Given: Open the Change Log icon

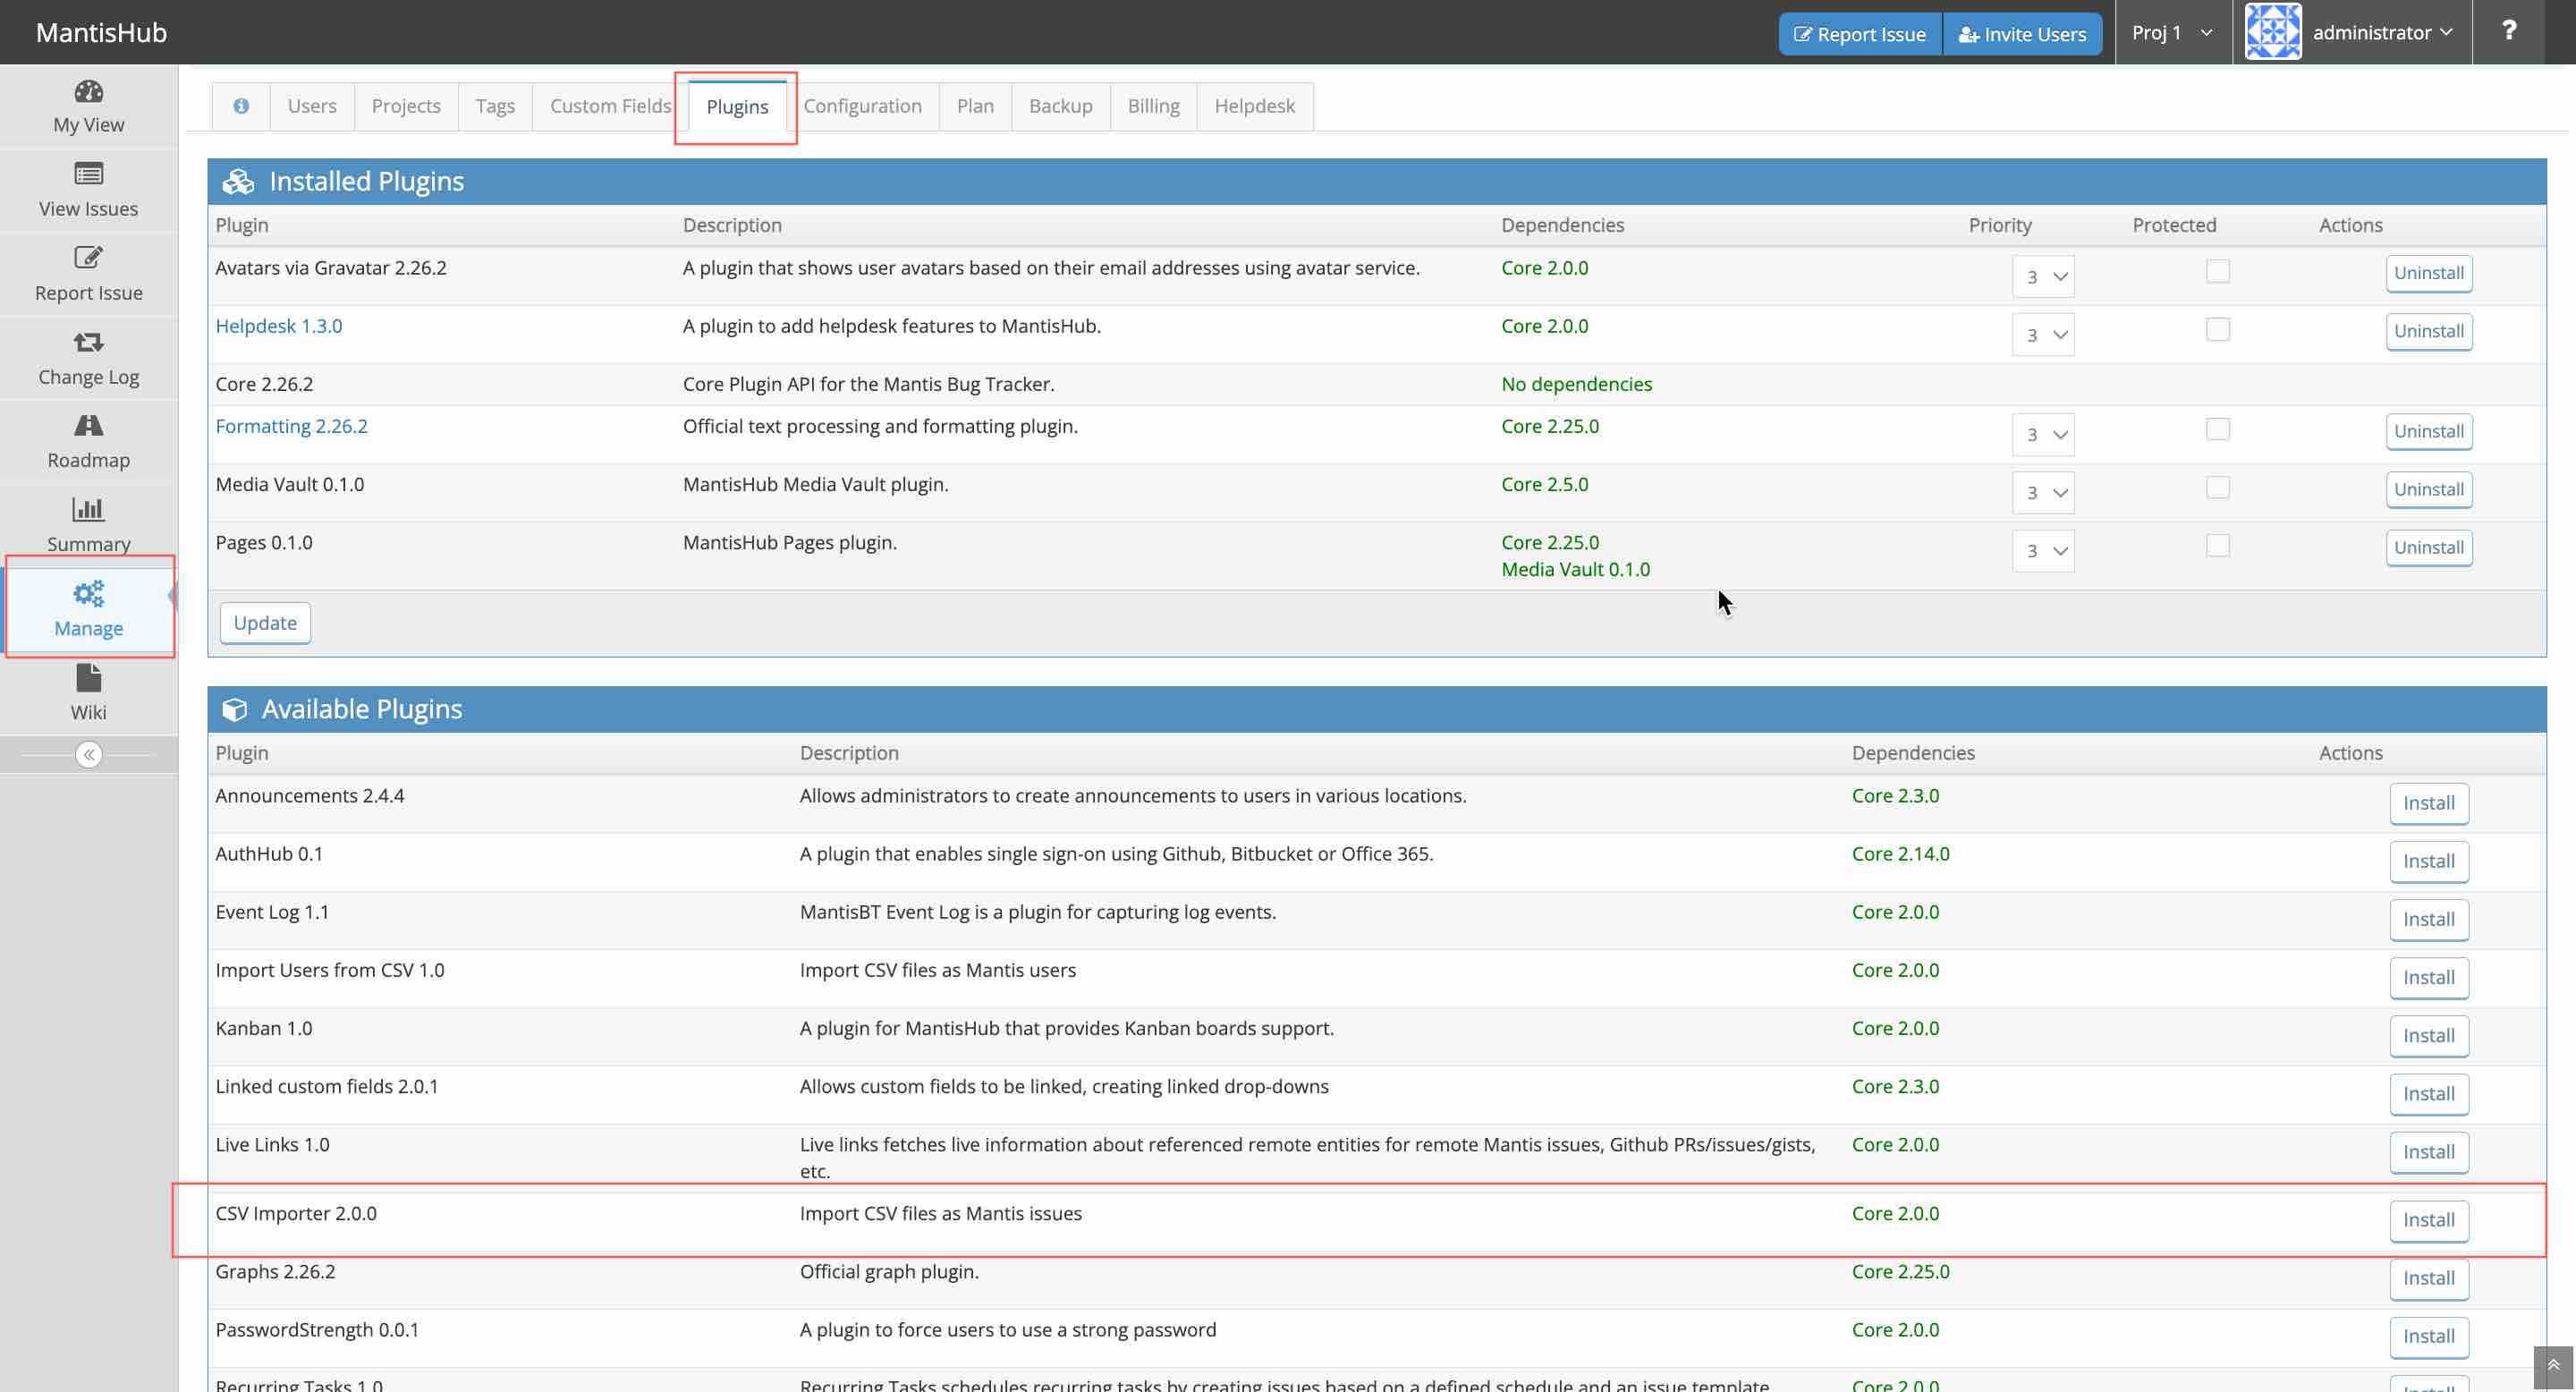Looking at the screenshot, I should (x=88, y=342).
